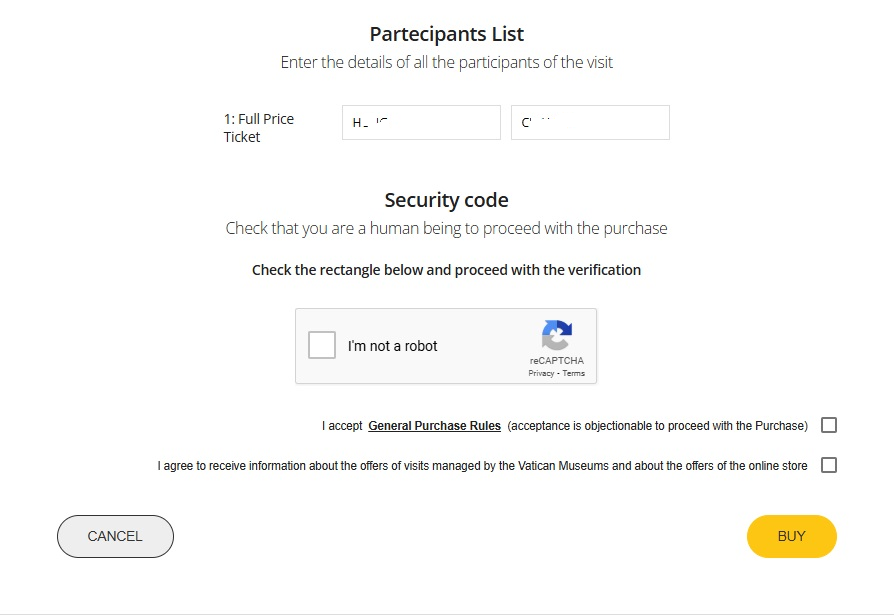Tick the I'm not a robot checkbox
Image resolution: width=894 pixels, height=615 pixels.
(x=322, y=345)
